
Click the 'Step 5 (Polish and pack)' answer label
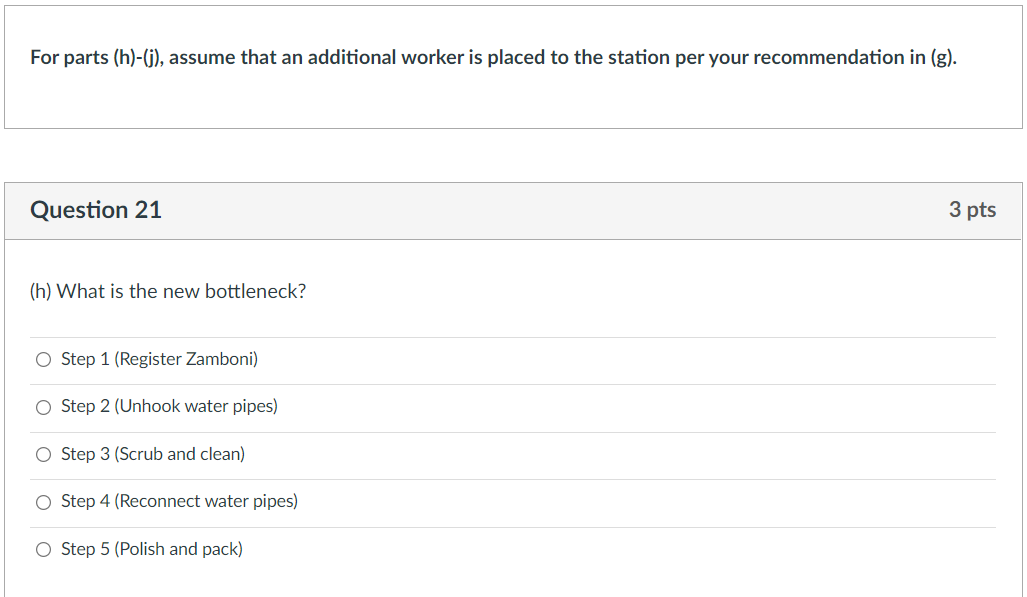click(151, 549)
